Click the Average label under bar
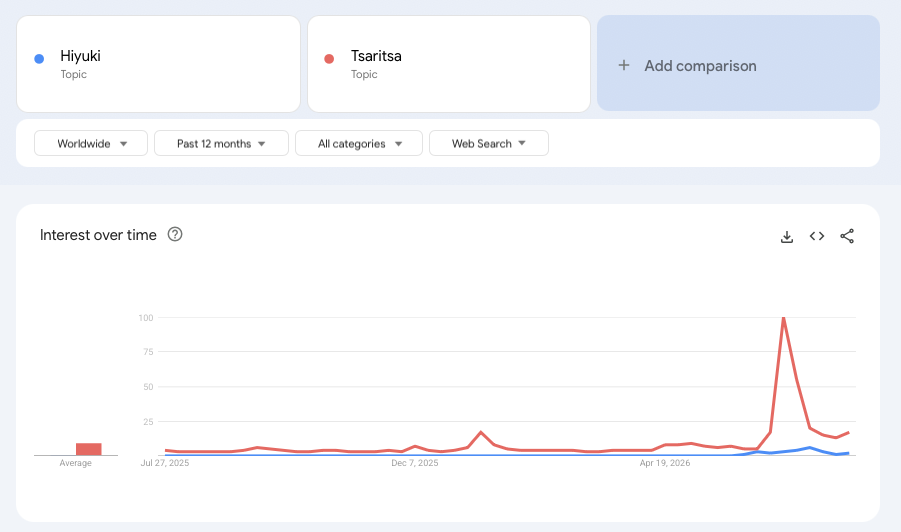This screenshot has height=532, width=901. (x=75, y=463)
